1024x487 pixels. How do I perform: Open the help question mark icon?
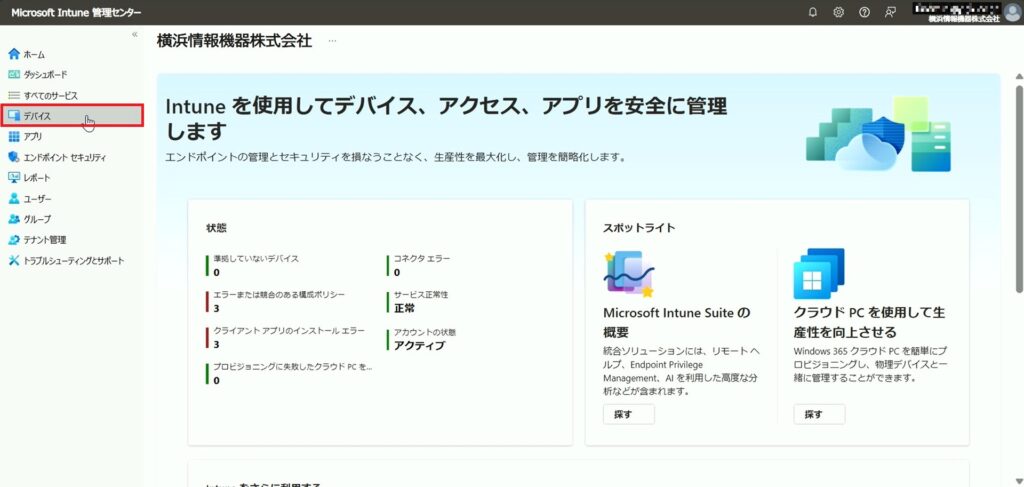pyautogui.click(x=864, y=12)
